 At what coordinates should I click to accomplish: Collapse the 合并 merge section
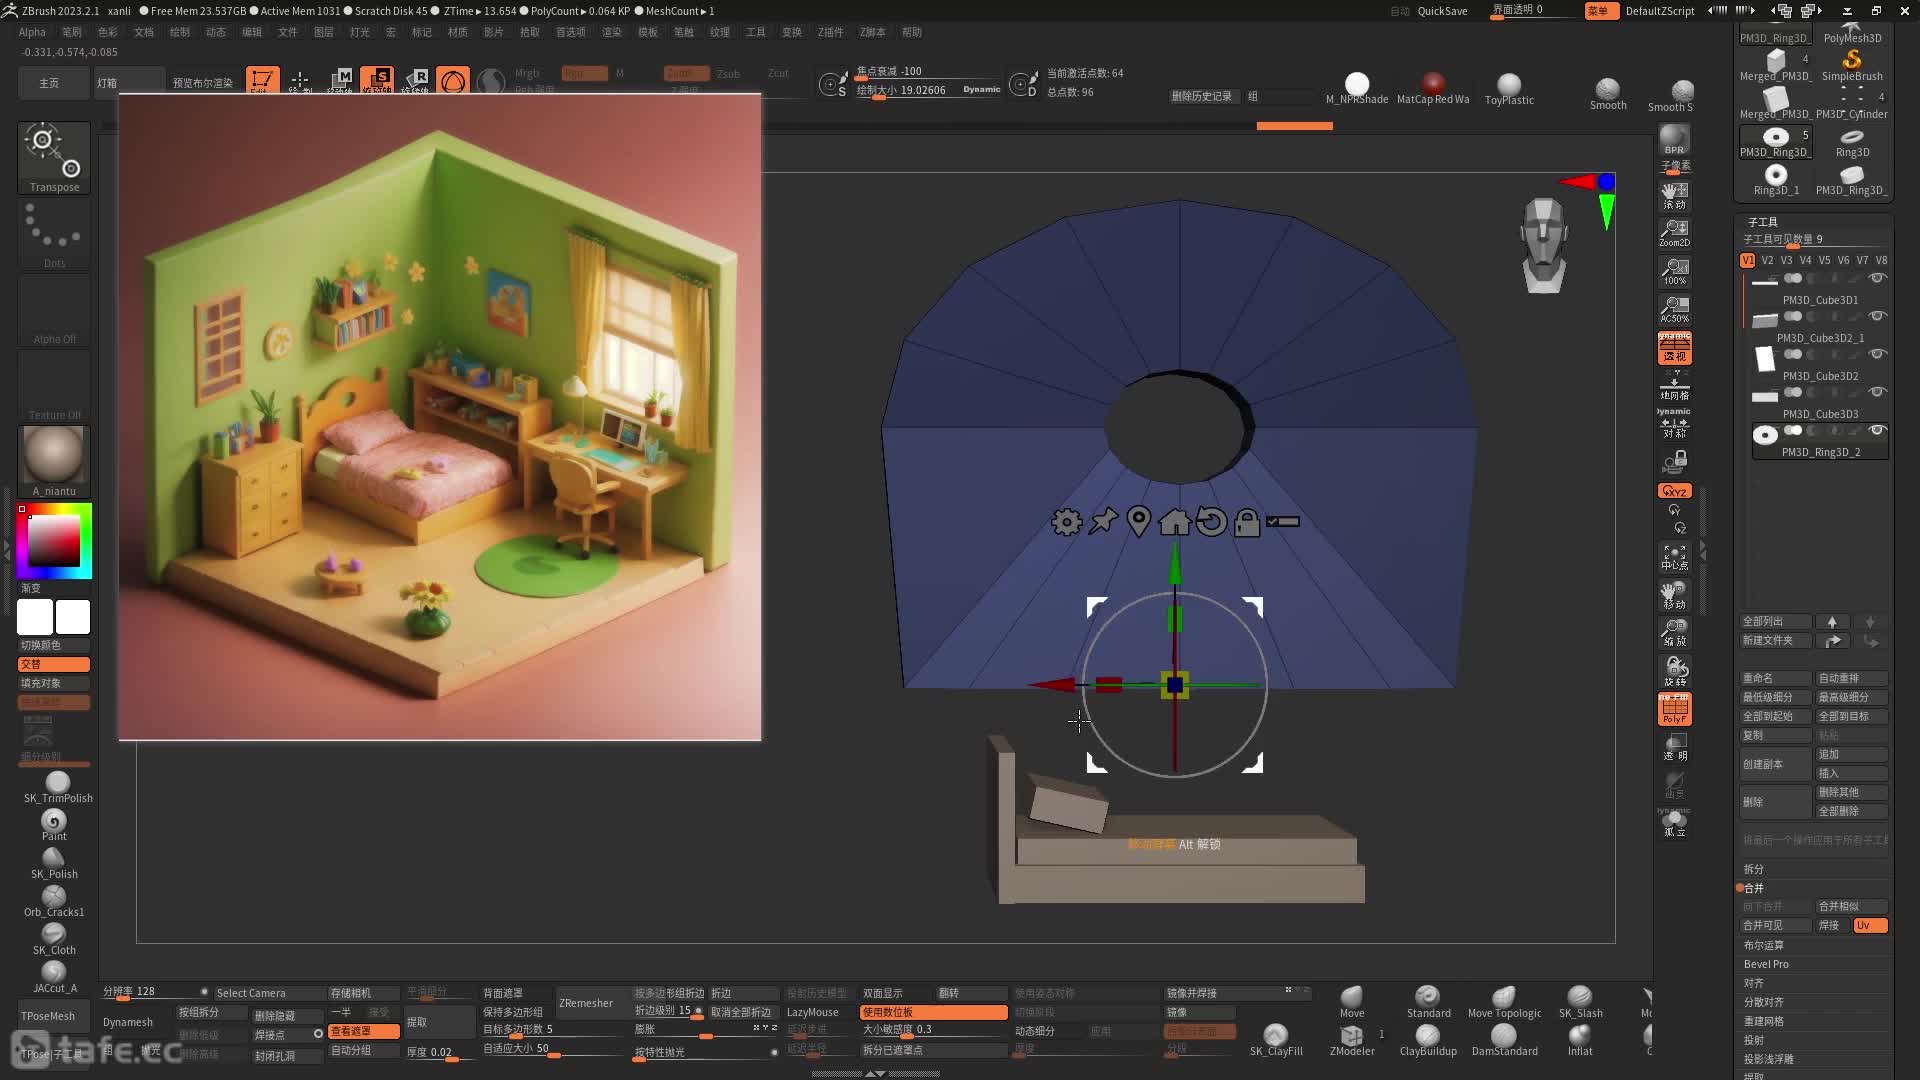1754,888
